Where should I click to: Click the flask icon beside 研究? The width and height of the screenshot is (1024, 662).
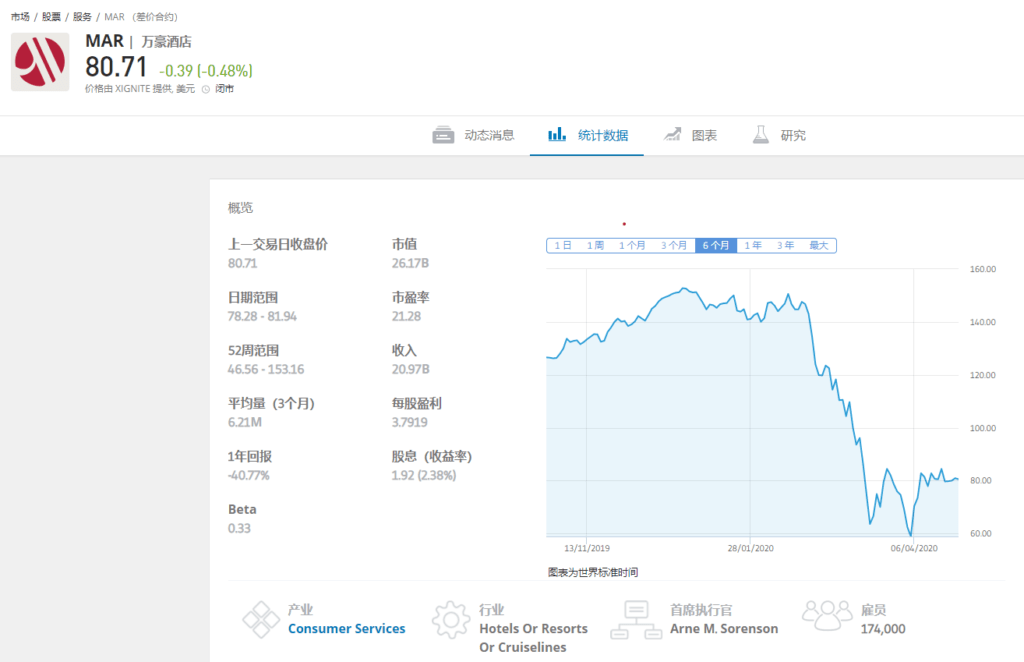[x=761, y=134]
